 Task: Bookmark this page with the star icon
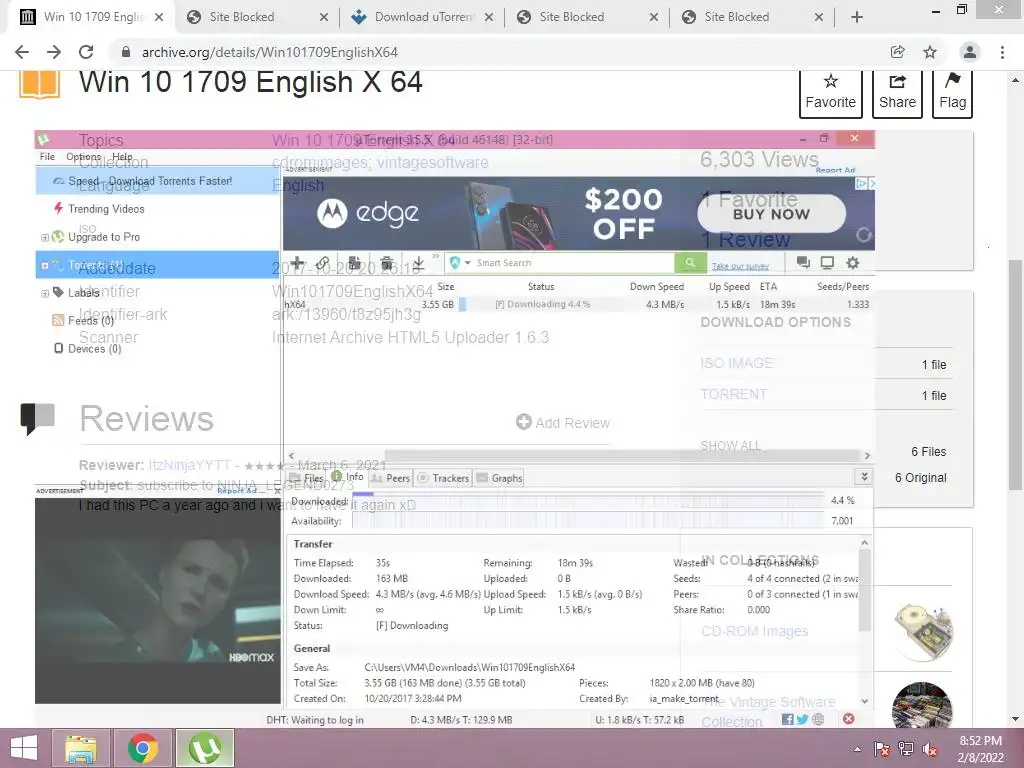point(930,52)
